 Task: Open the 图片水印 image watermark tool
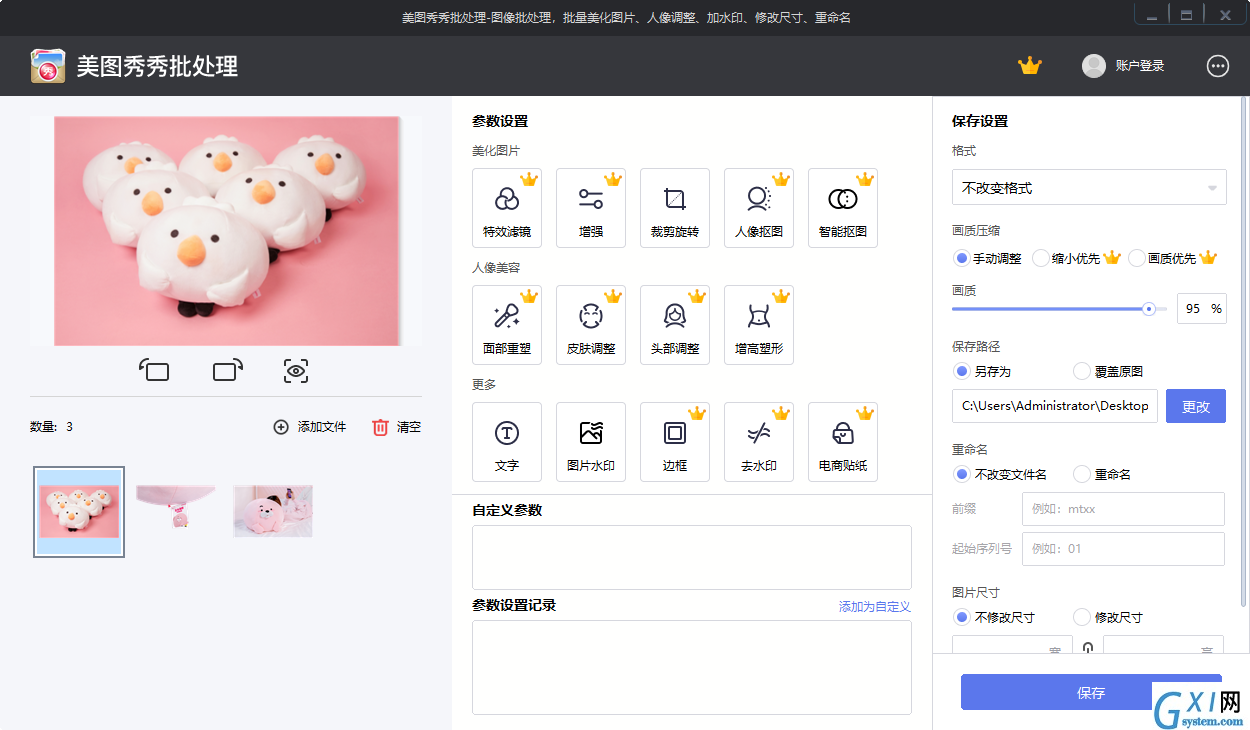591,442
